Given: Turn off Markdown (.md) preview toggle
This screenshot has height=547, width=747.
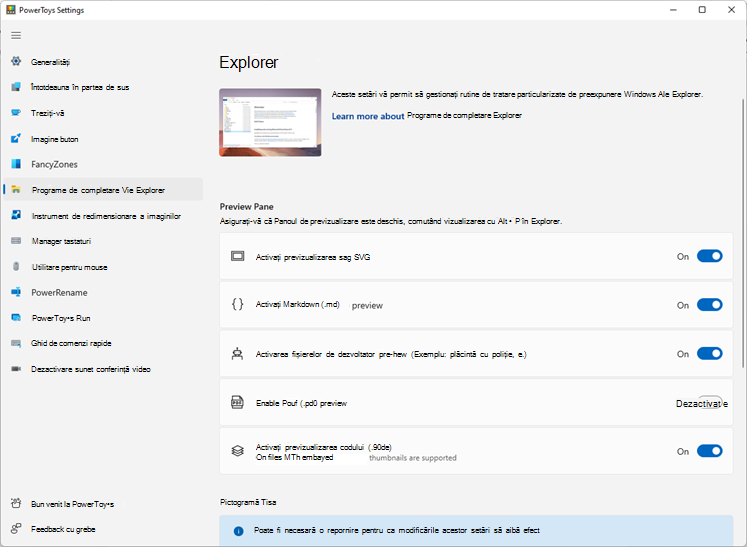Looking at the screenshot, I should (x=709, y=305).
